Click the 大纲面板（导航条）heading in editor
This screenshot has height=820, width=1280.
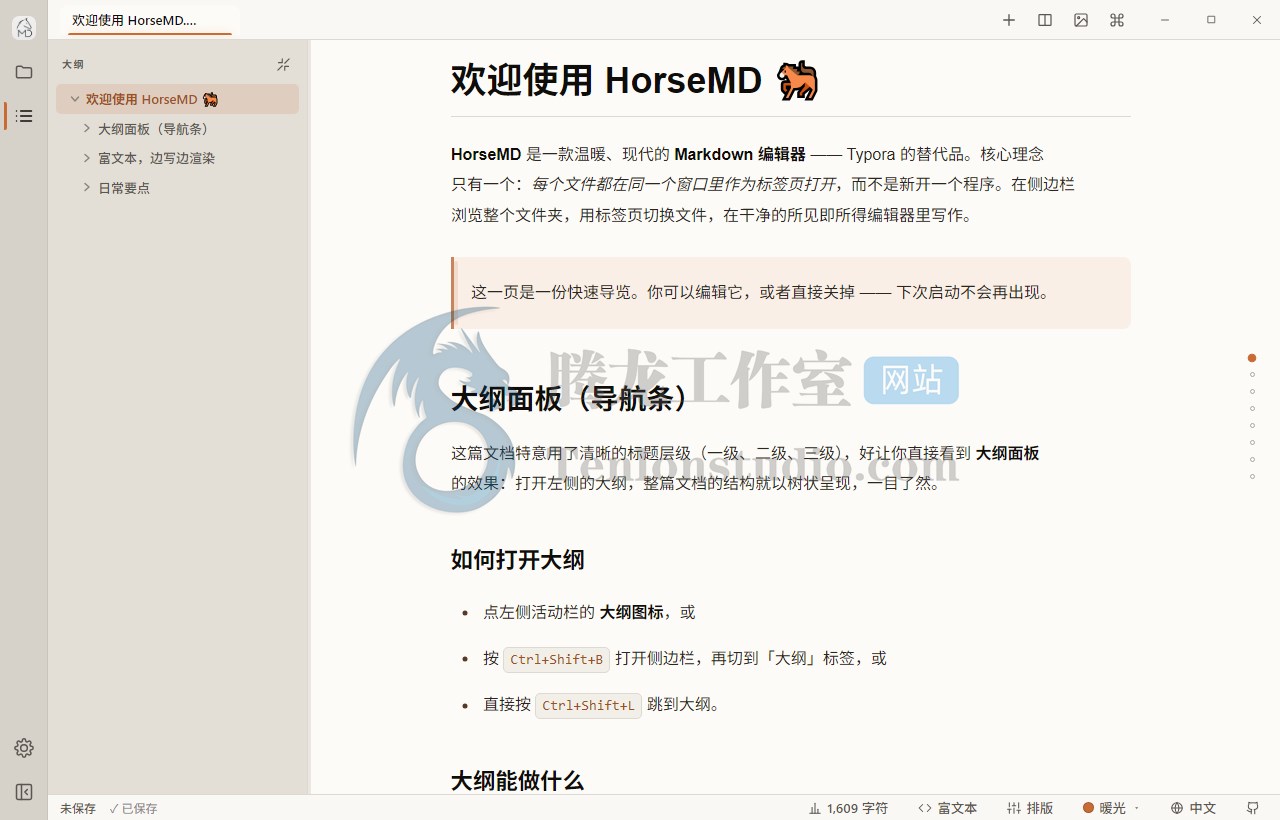tap(571, 398)
